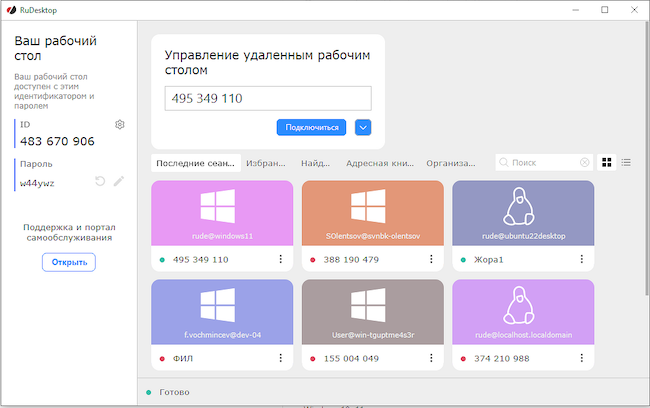Click the remote desktop ID input field
650x408 pixels.
click(x=268, y=98)
